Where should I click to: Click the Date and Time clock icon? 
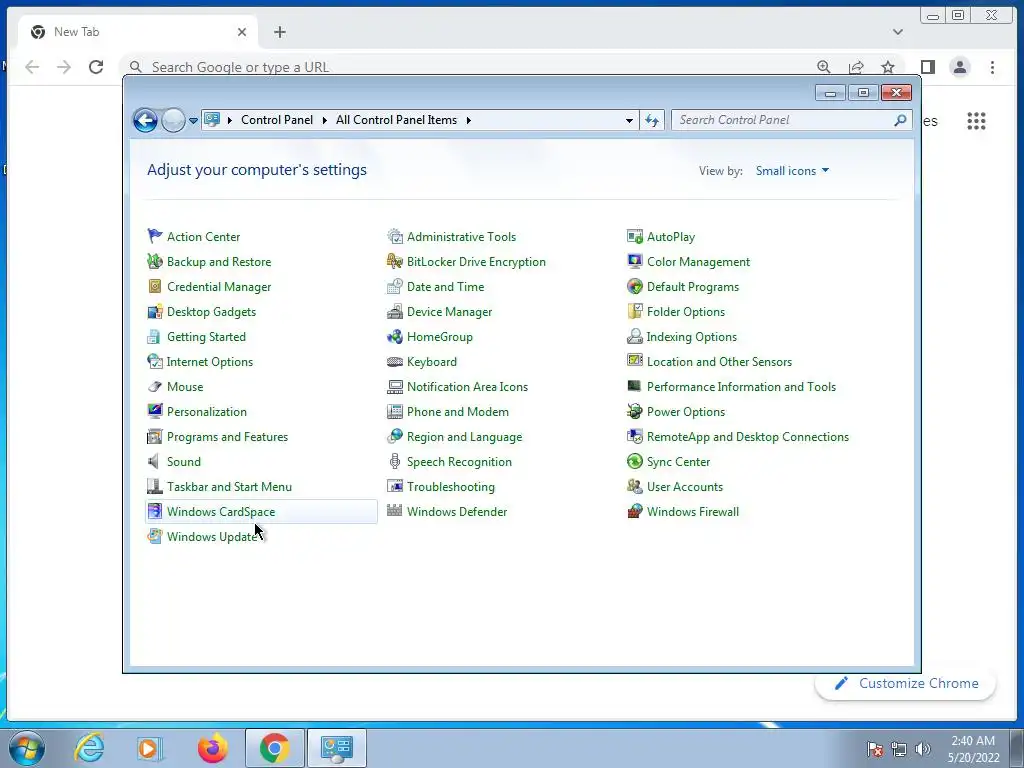394,287
